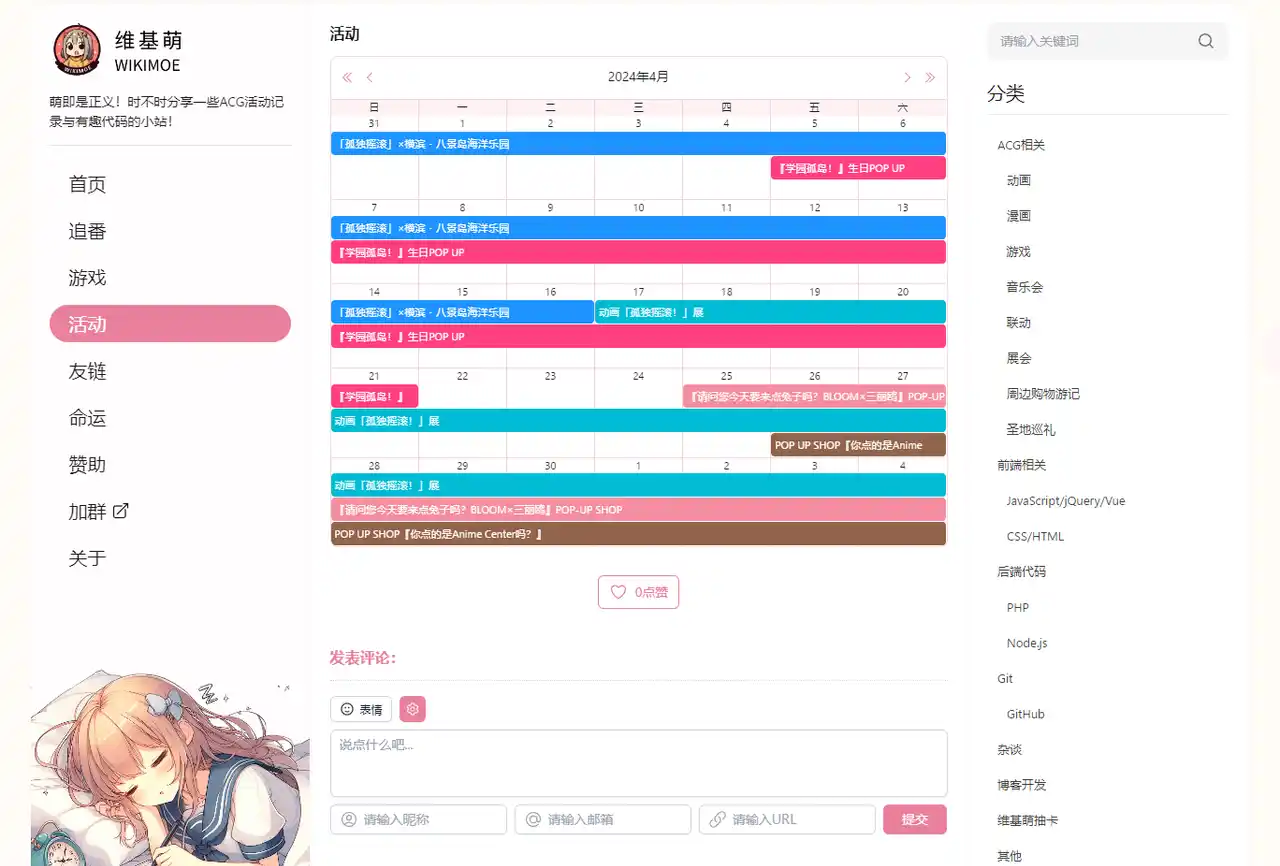The image size is (1280, 866).
Task: Click the WIKIMOE avatar logo
Action: [x=77, y=50]
